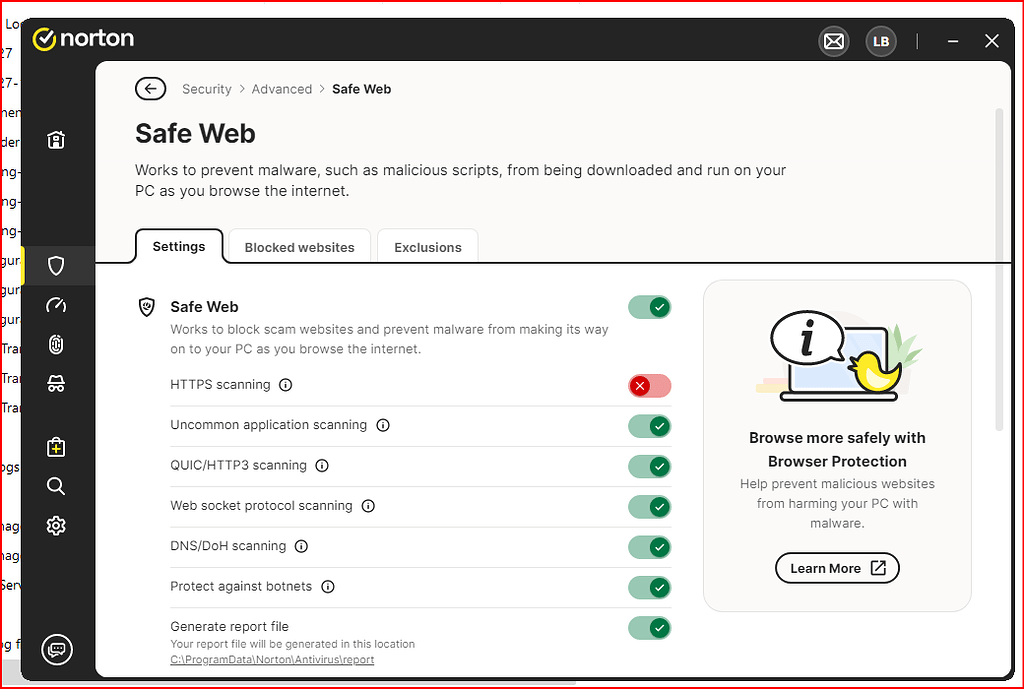Turn off QUIC/HTTP3 scanning

tap(649, 466)
